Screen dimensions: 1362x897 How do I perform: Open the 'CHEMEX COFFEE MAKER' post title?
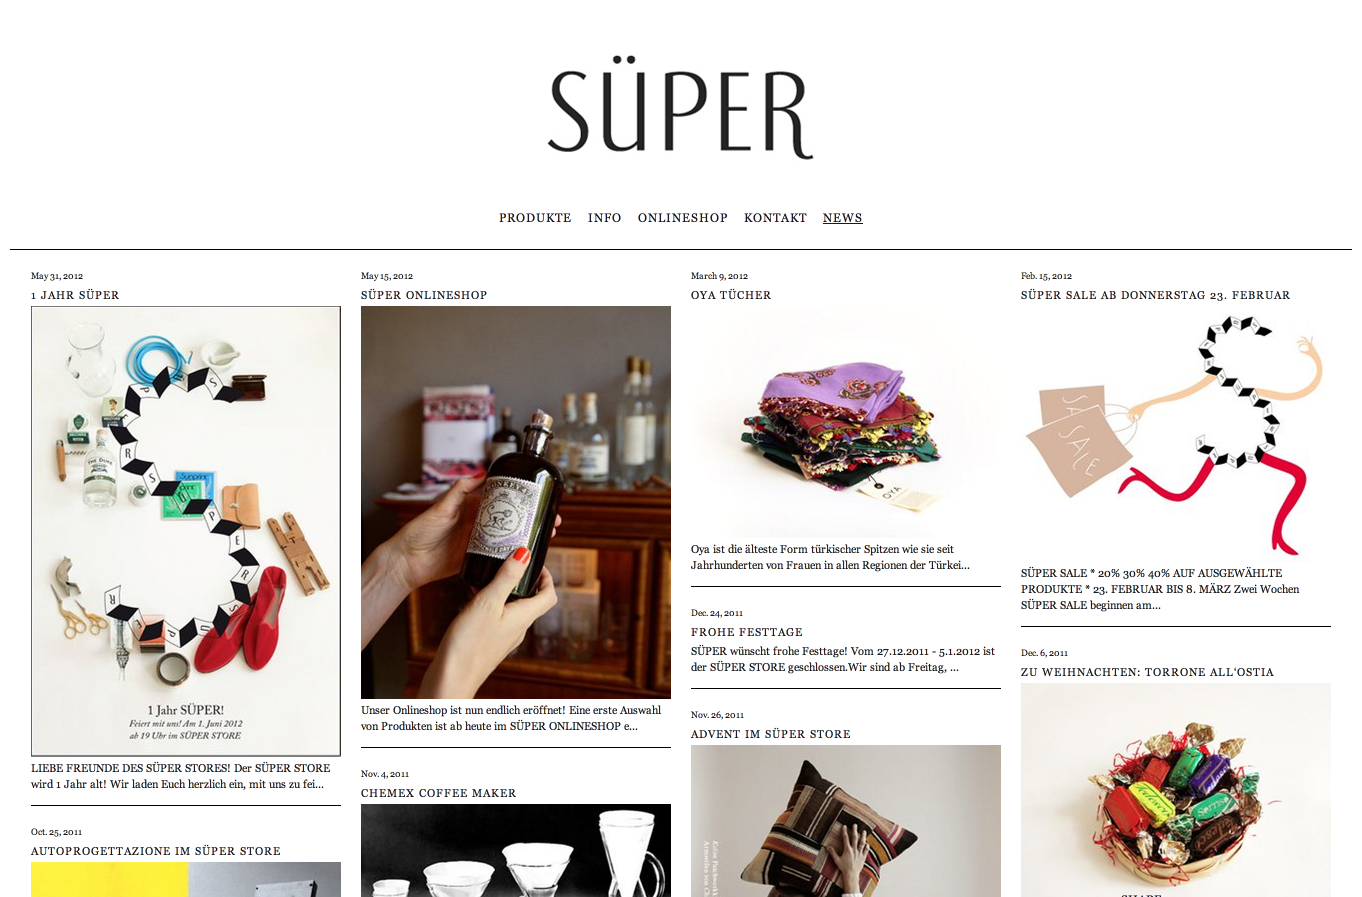(439, 793)
